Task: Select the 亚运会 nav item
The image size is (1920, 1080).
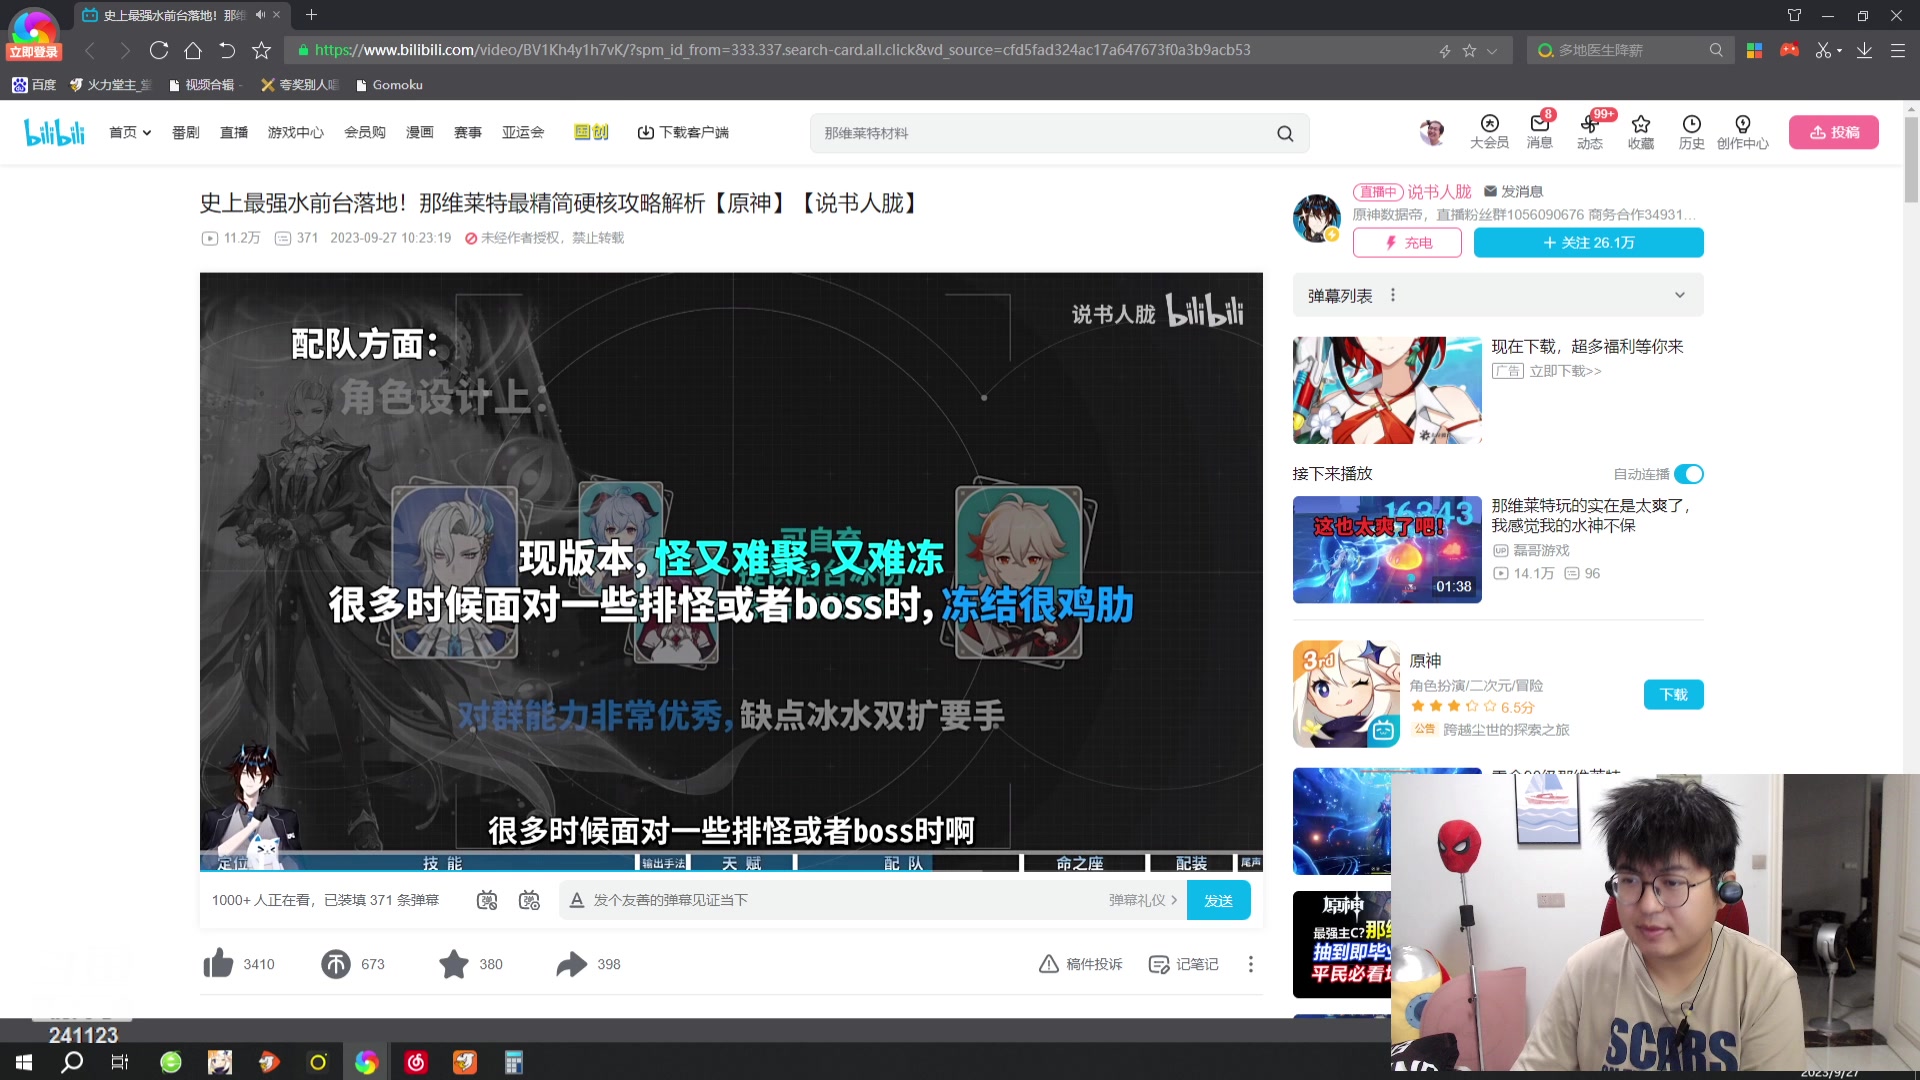Action: tap(523, 133)
